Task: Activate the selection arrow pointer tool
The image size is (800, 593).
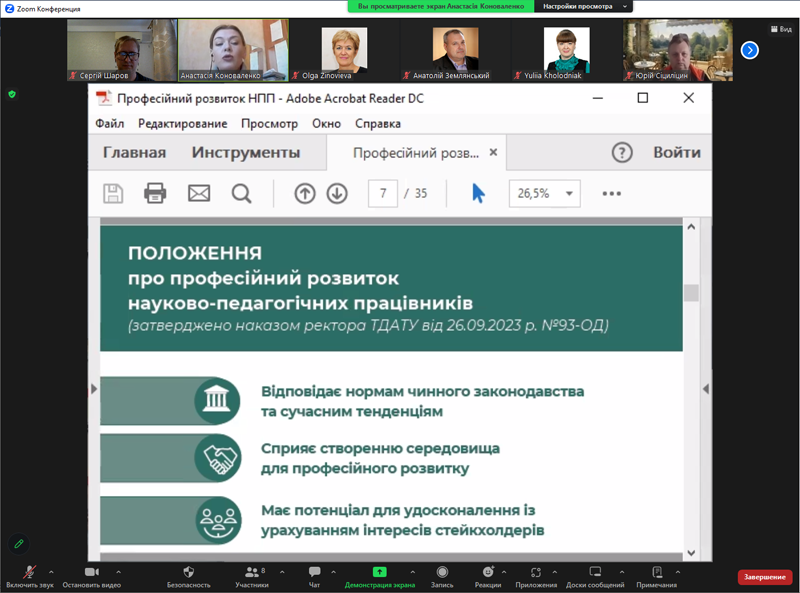Action: pyautogui.click(x=478, y=194)
